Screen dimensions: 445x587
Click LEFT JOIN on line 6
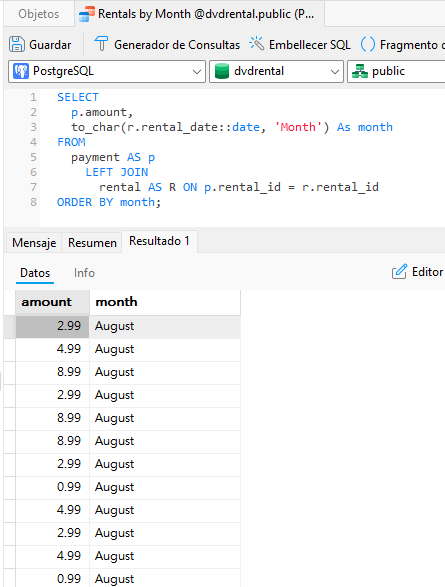(x=117, y=172)
